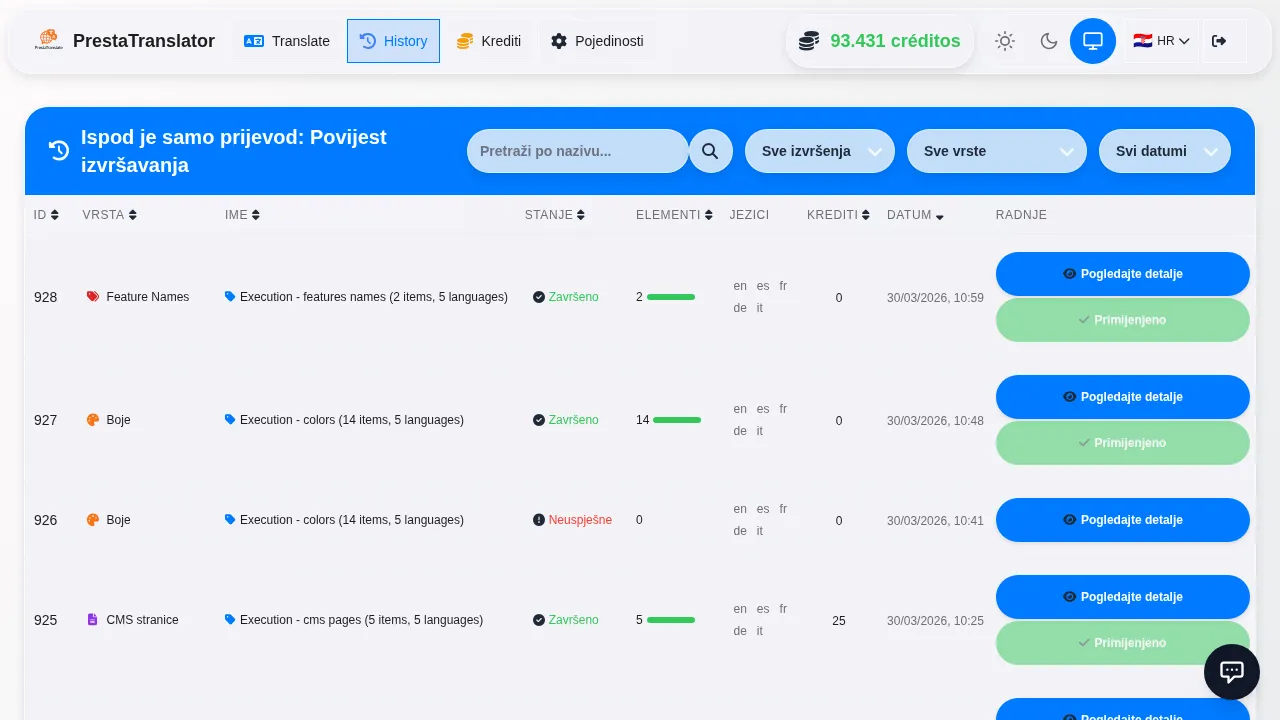Open the chat support bubble icon
Viewport: 1280px width, 720px height.
coord(1231,672)
